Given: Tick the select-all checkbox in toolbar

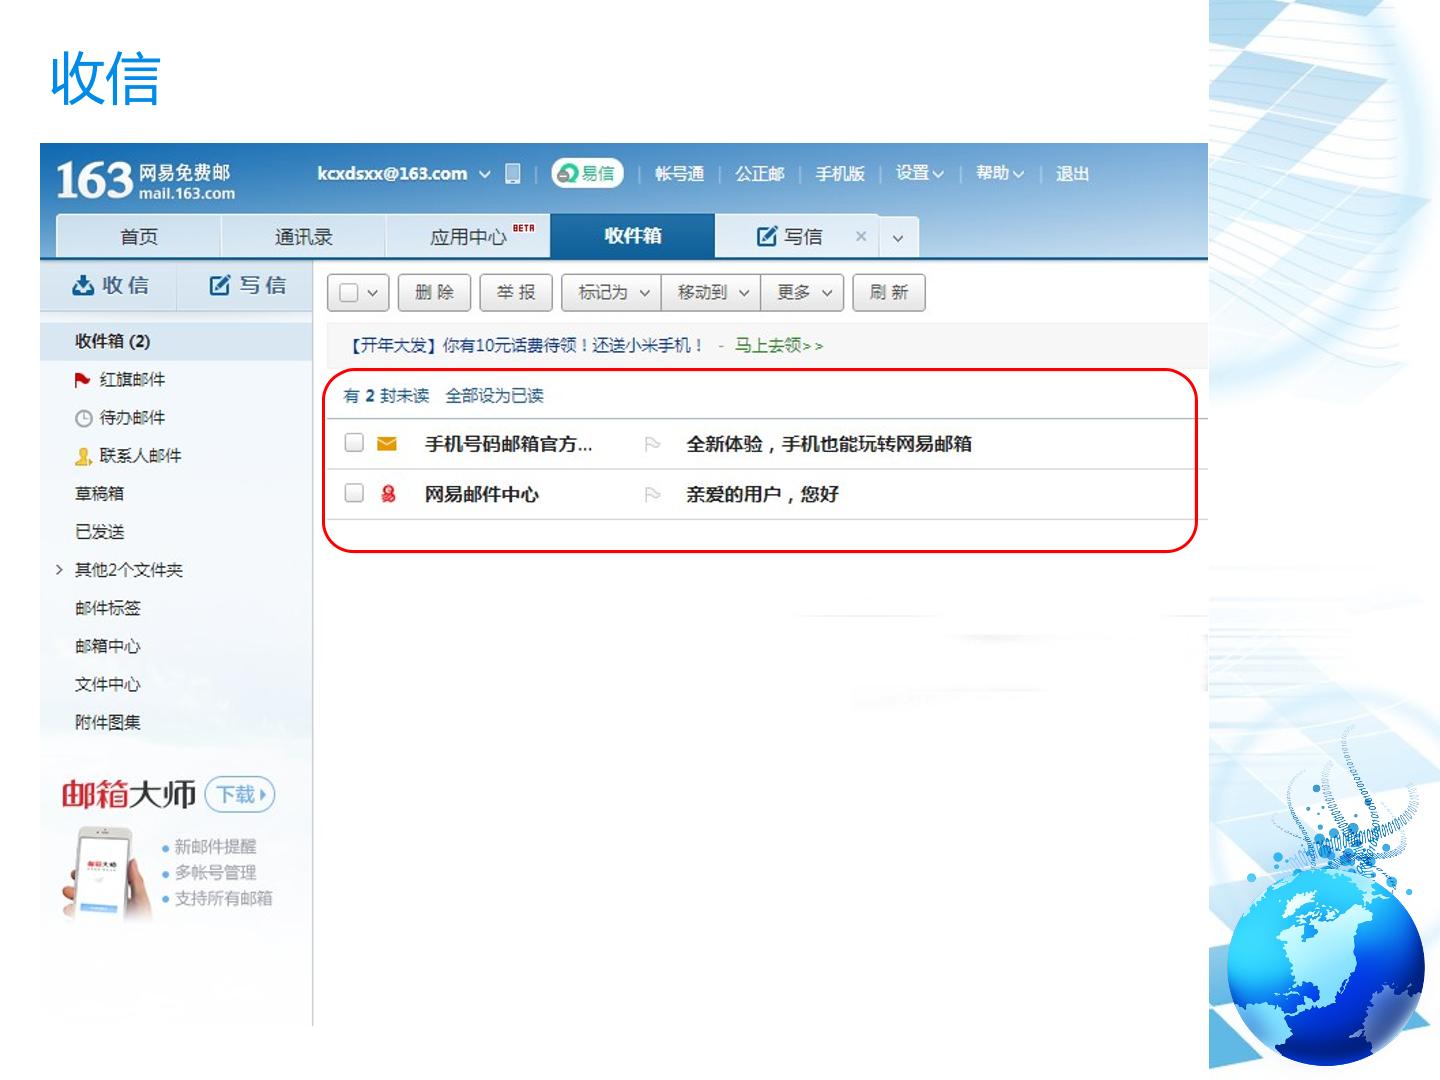Looking at the screenshot, I should [x=349, y=293].
